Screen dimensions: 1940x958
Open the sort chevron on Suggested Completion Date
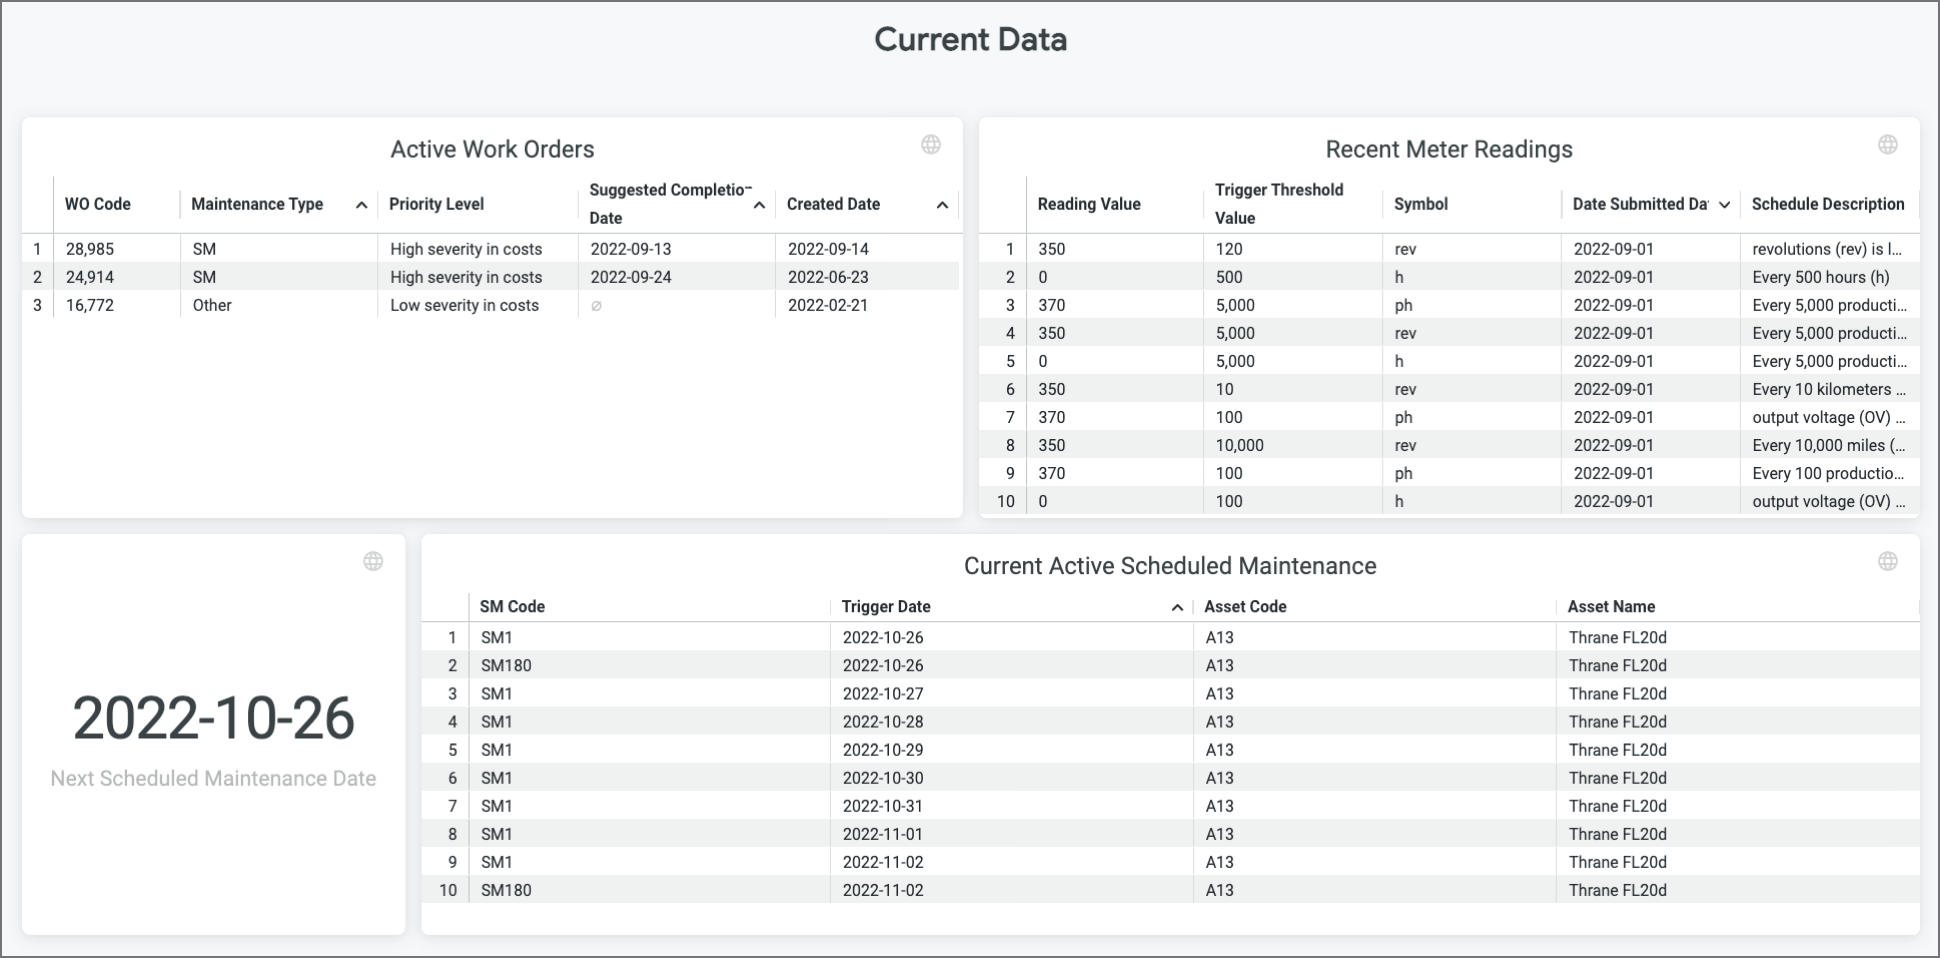coord(760,204)
